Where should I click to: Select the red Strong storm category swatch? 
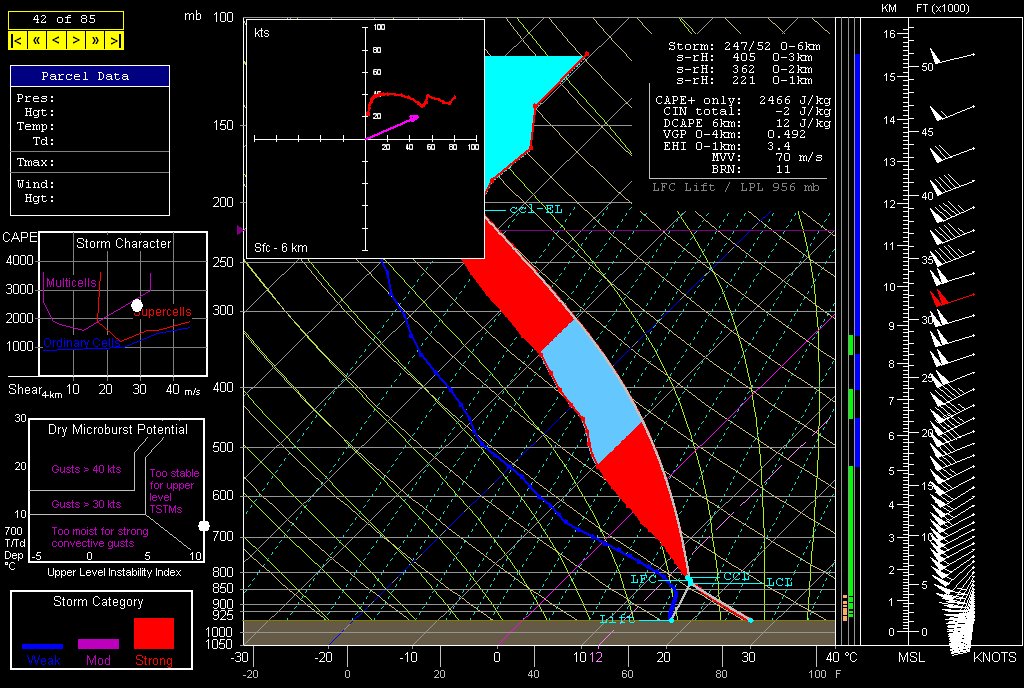(x=154, y=634)
